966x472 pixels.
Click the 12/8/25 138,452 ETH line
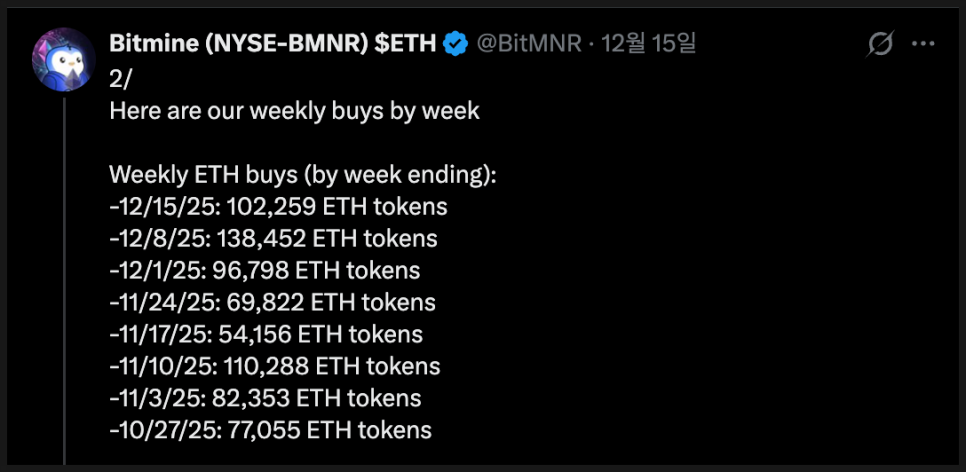pyautogui.click(x=273, y=239)
